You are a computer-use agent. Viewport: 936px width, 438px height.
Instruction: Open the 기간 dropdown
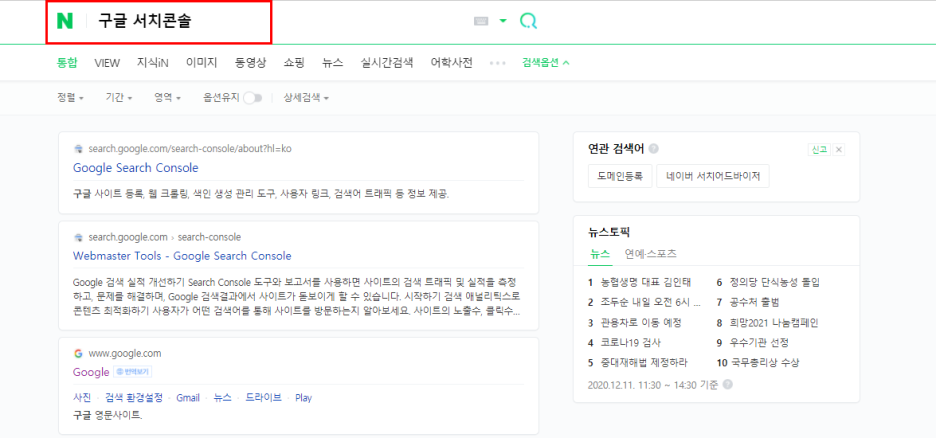[x=119, y=98]
